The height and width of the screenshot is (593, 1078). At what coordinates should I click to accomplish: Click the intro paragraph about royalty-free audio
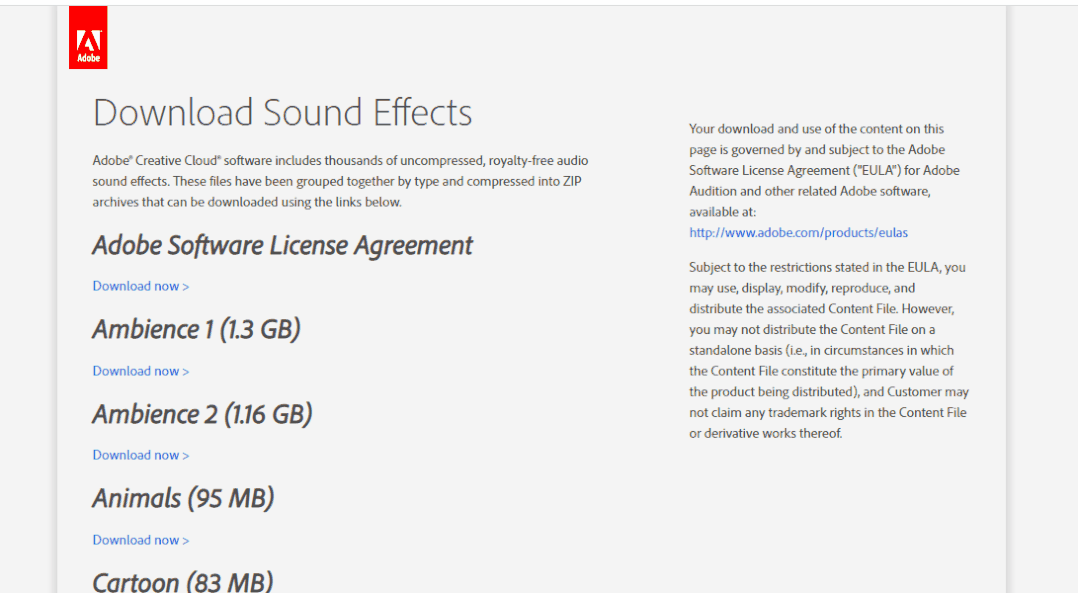(x=340, y=181)
